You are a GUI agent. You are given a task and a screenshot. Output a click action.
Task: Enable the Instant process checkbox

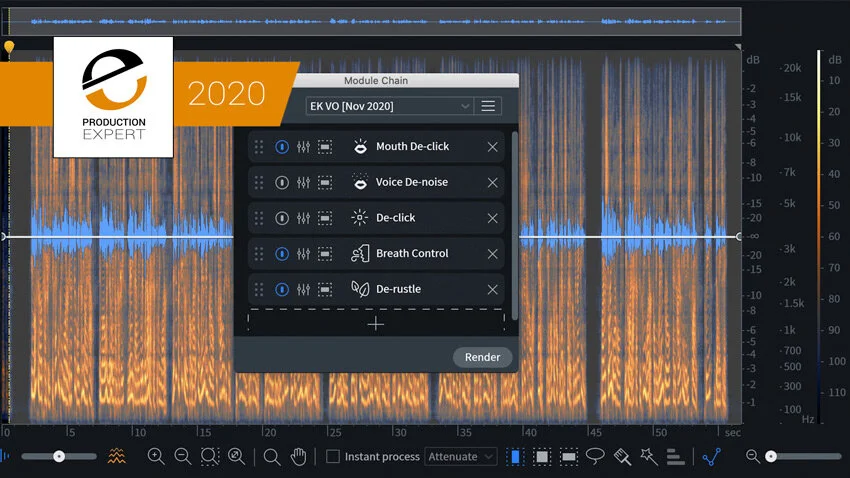333,456
